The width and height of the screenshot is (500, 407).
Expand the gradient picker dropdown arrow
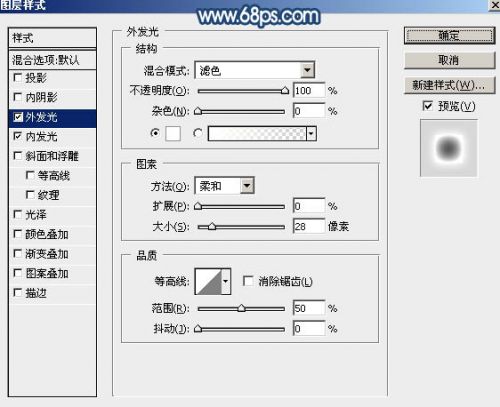coord(311,134)
